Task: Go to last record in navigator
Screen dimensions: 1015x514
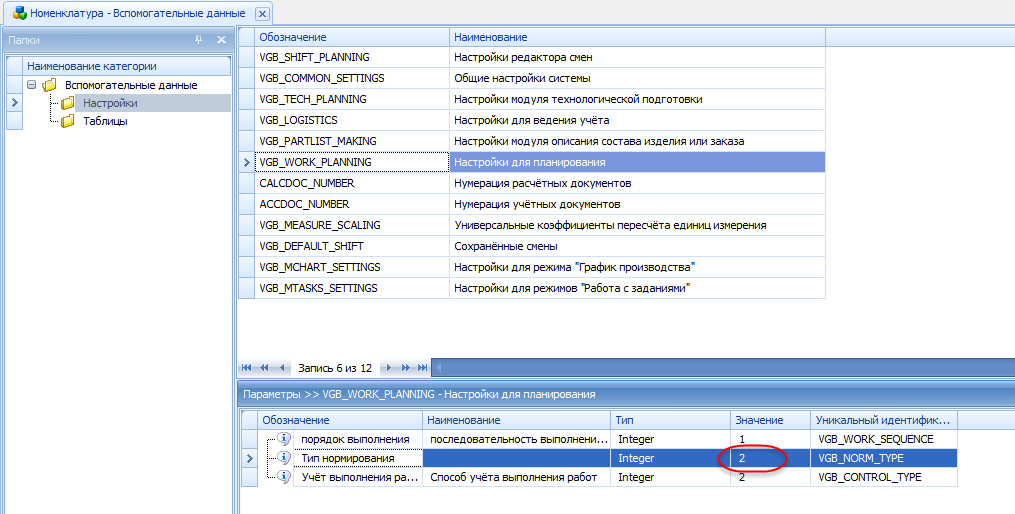Action: (x=423, y=368)
